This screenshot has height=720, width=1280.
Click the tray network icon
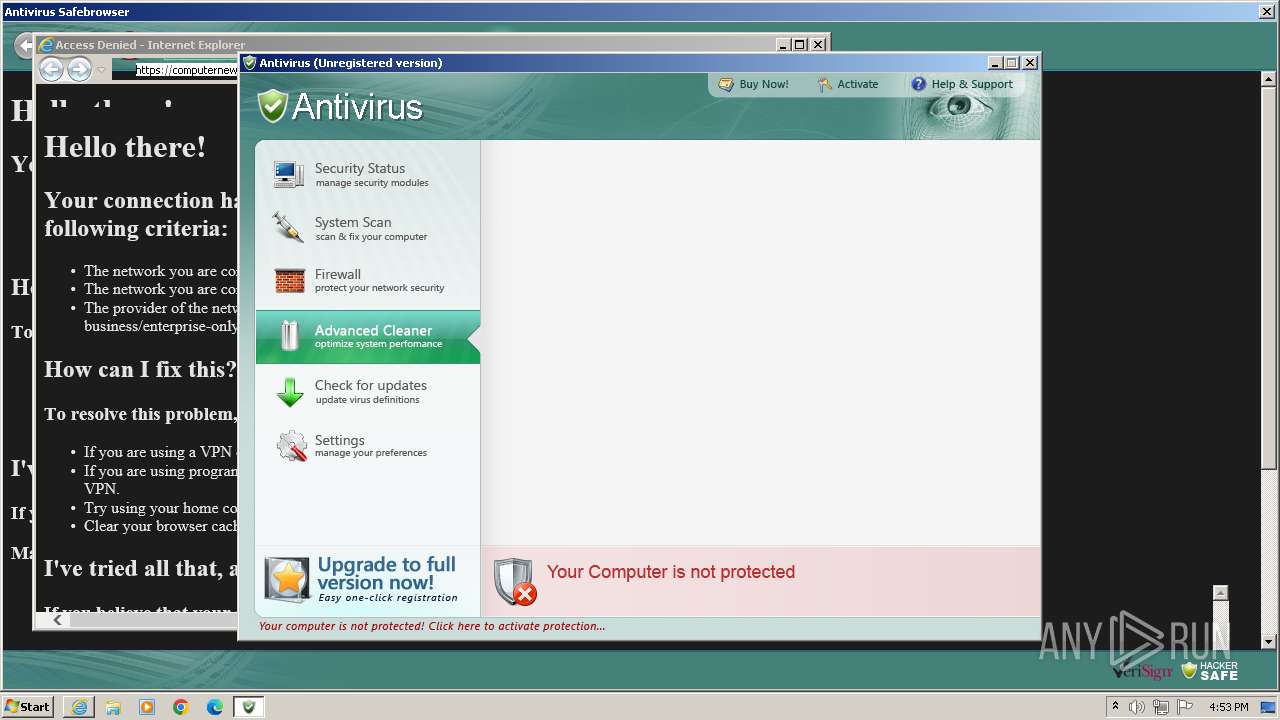tap(1160, 707)
